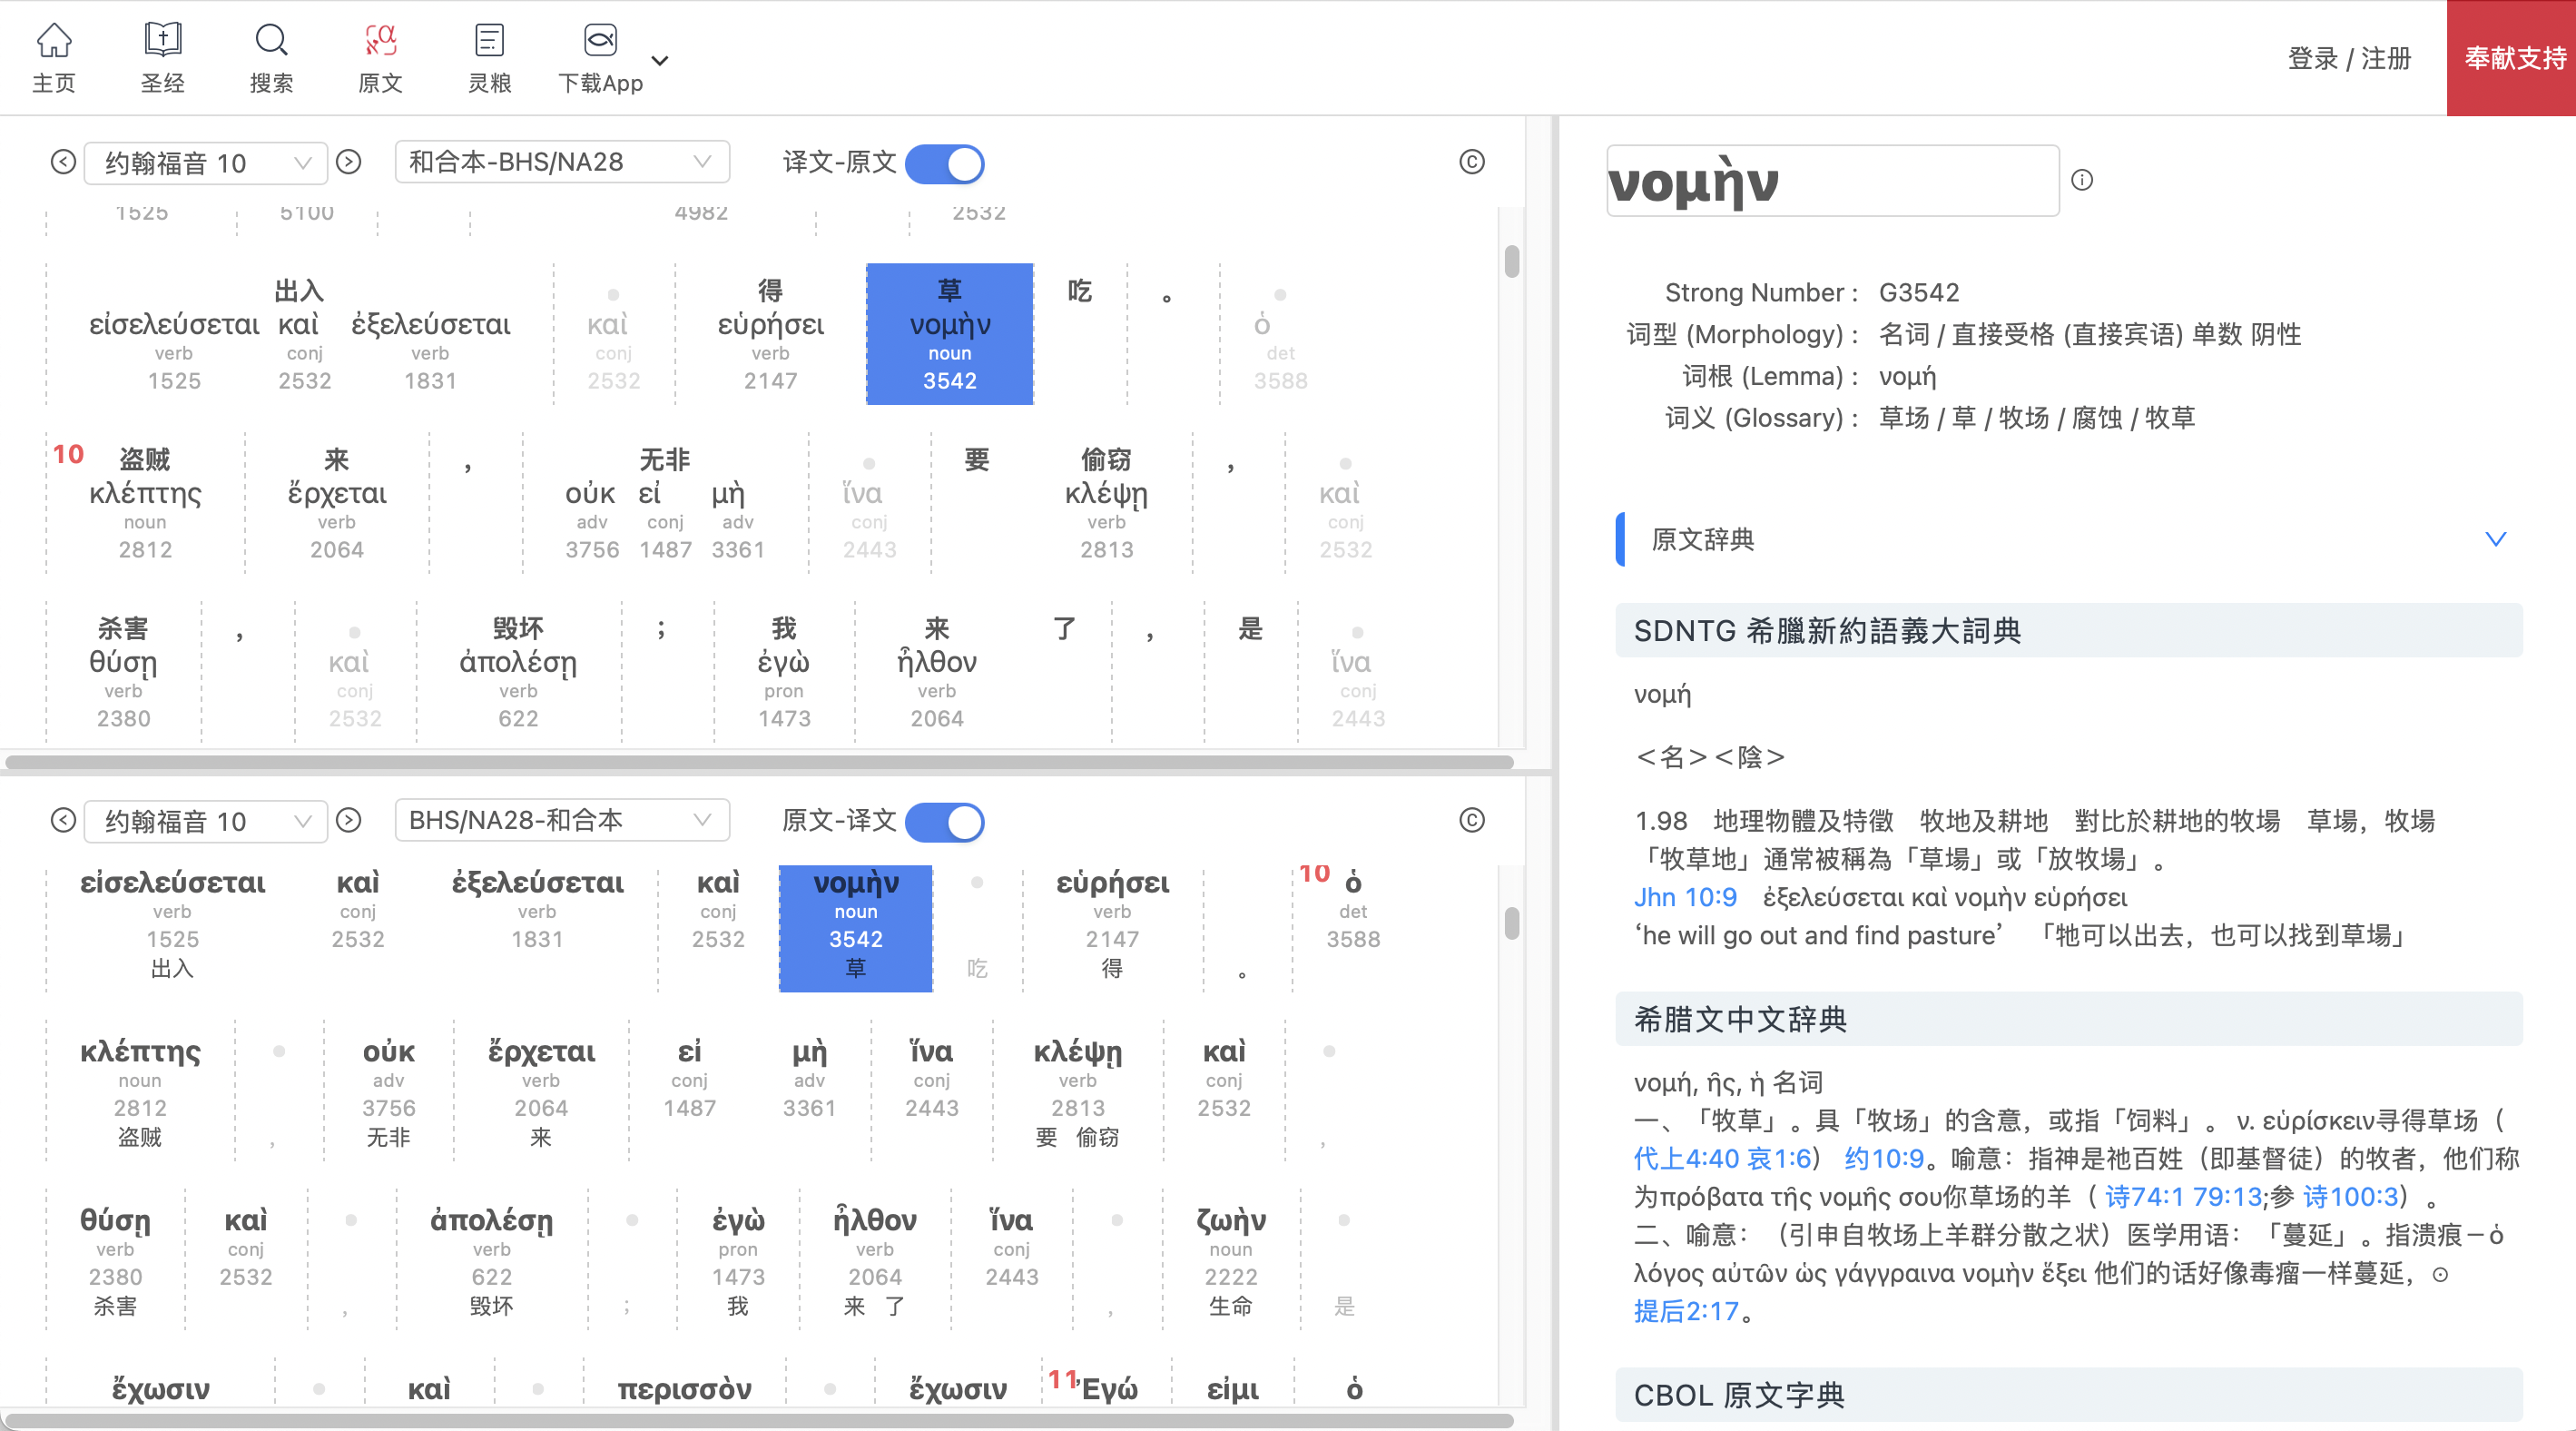
Task: Open the 灵粮 devotional icon
Action: point(489,58)
